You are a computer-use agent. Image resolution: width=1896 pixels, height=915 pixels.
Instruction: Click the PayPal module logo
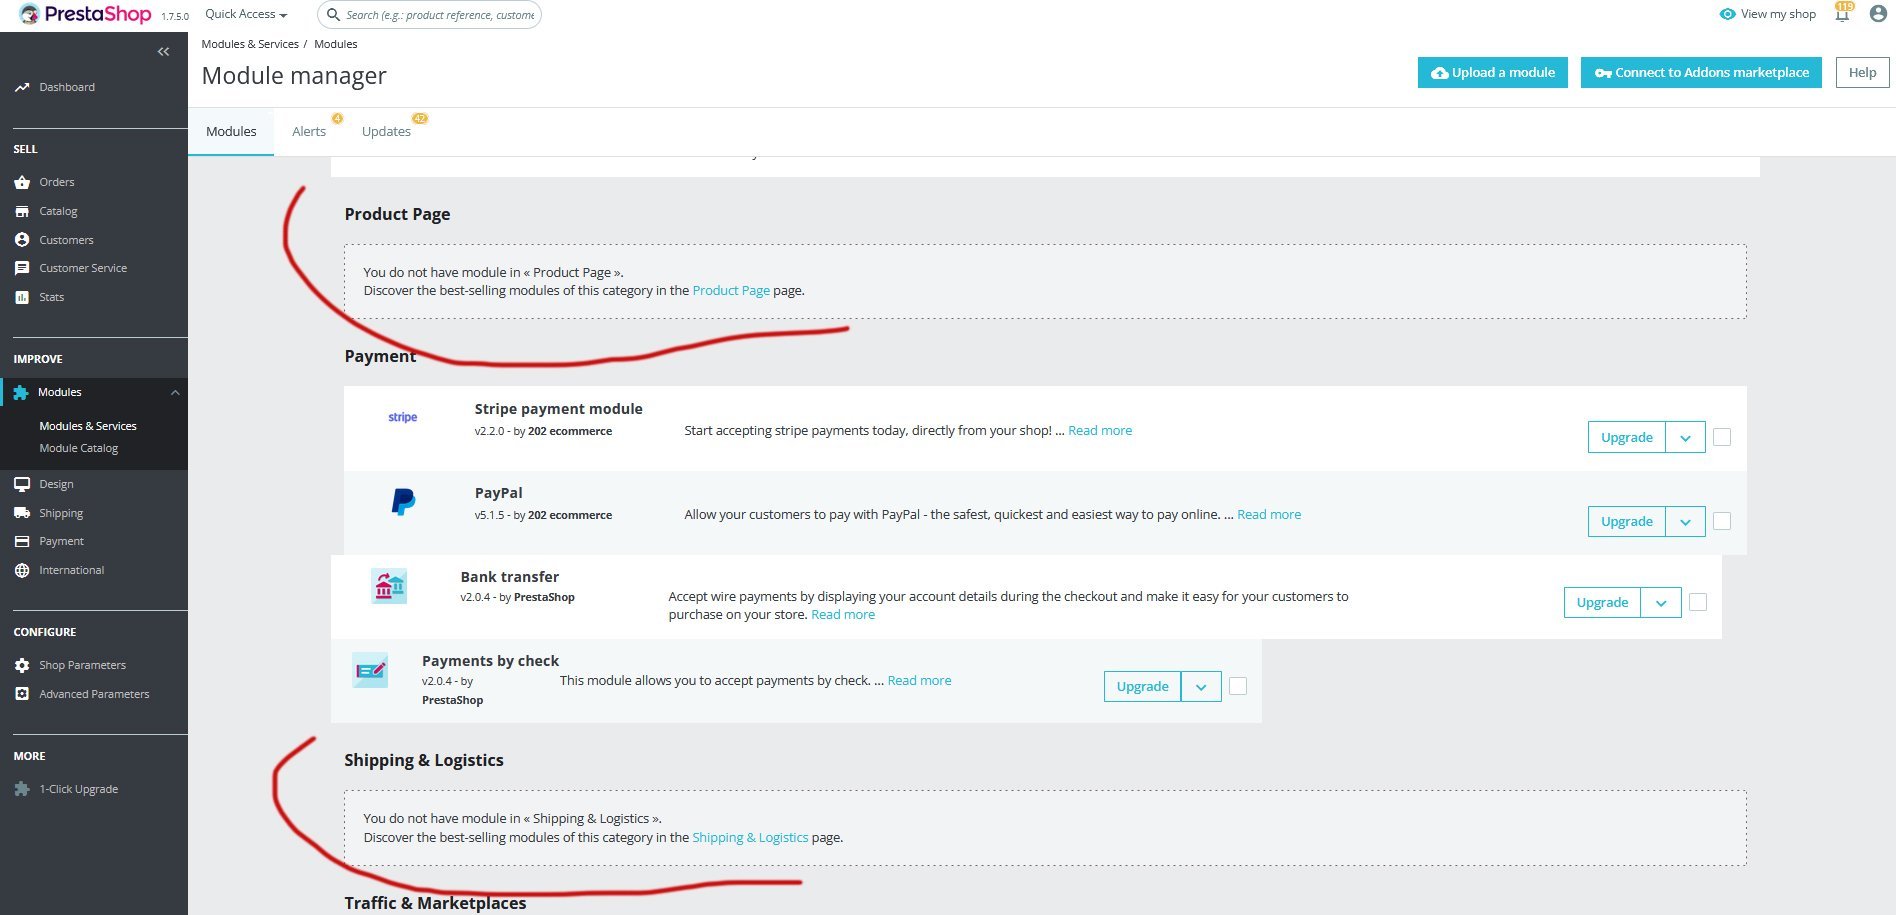403,501
